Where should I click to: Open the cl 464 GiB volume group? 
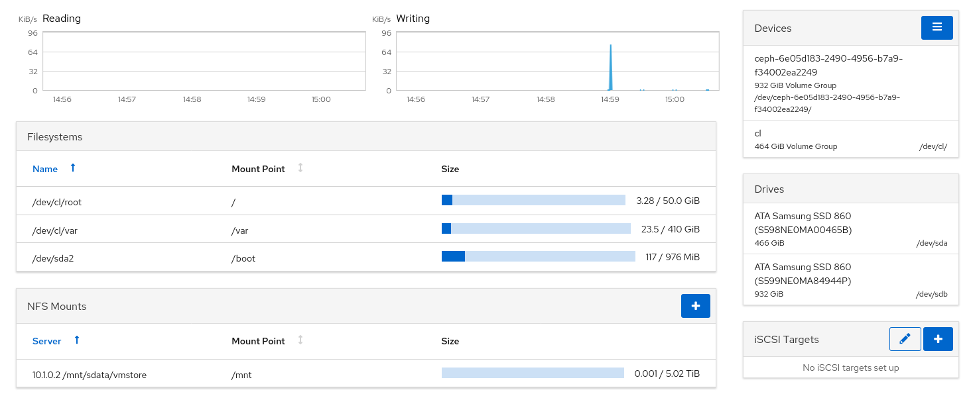(x=850, y=139)
